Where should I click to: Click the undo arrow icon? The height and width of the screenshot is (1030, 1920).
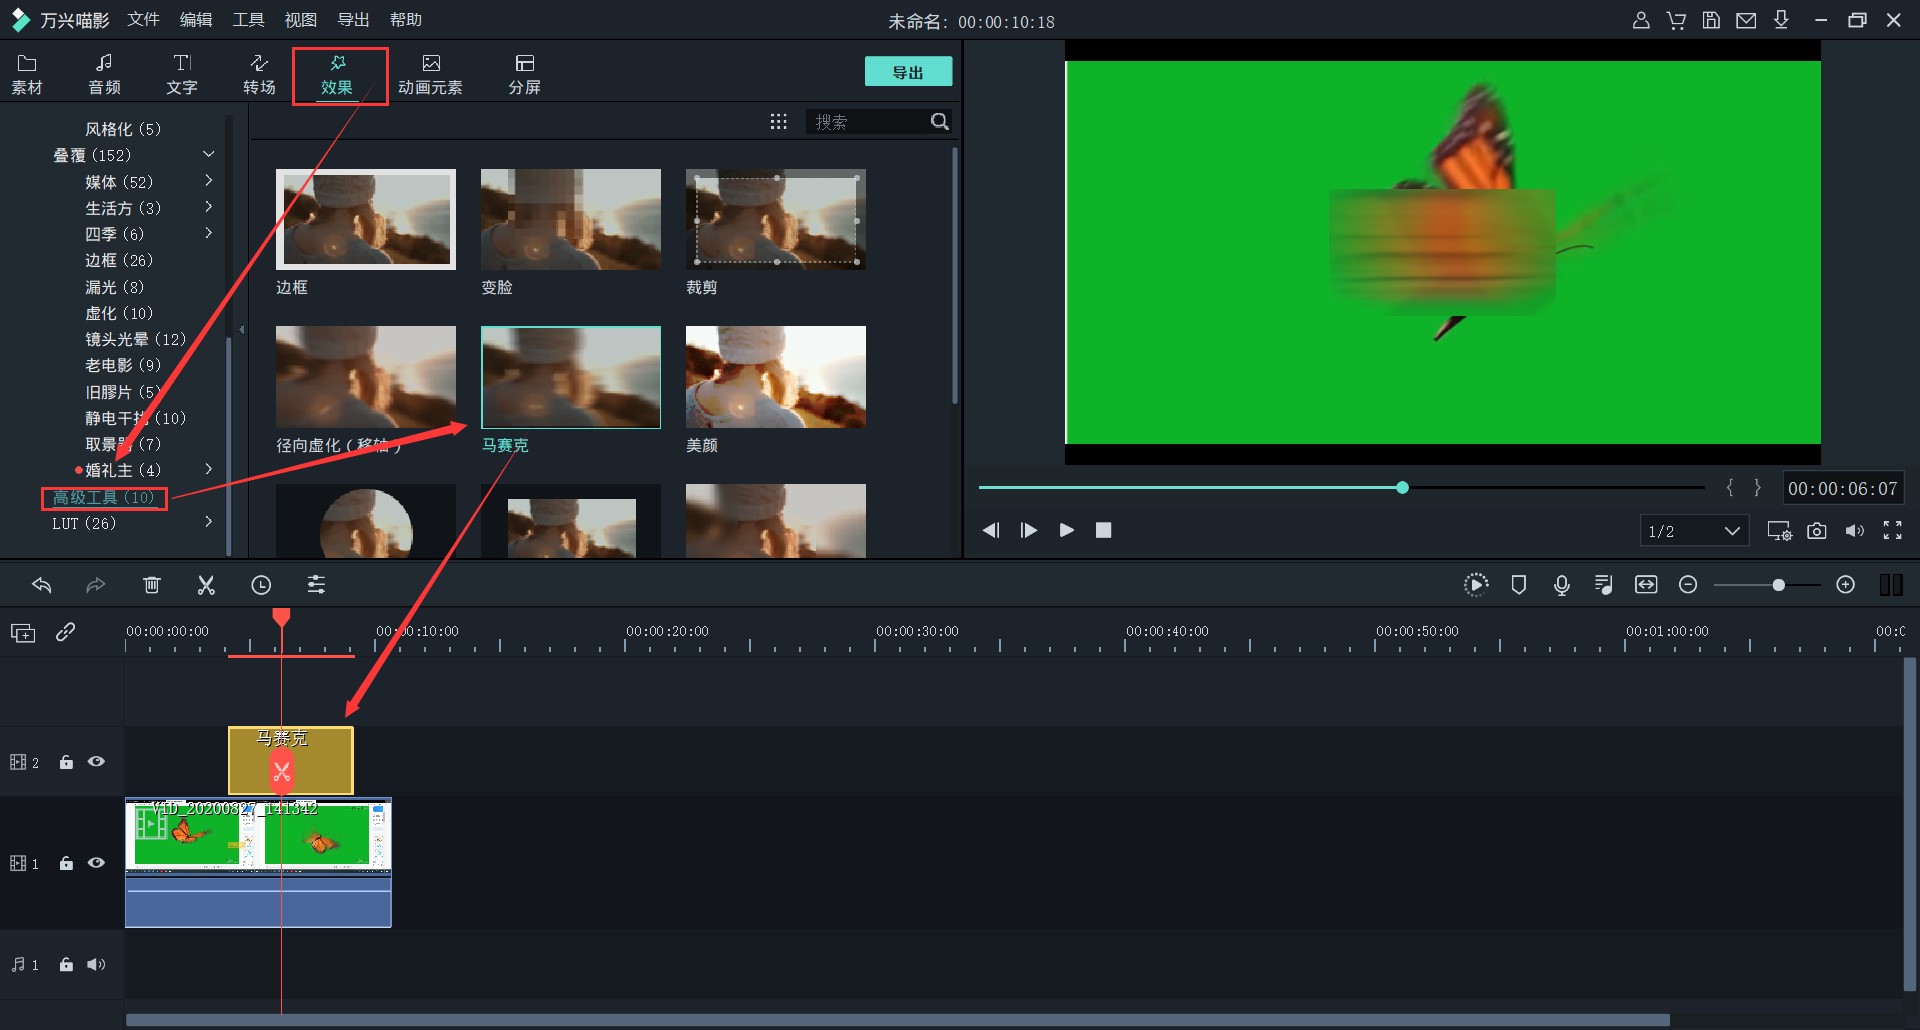pyautogui.click(x=41, y=586)
